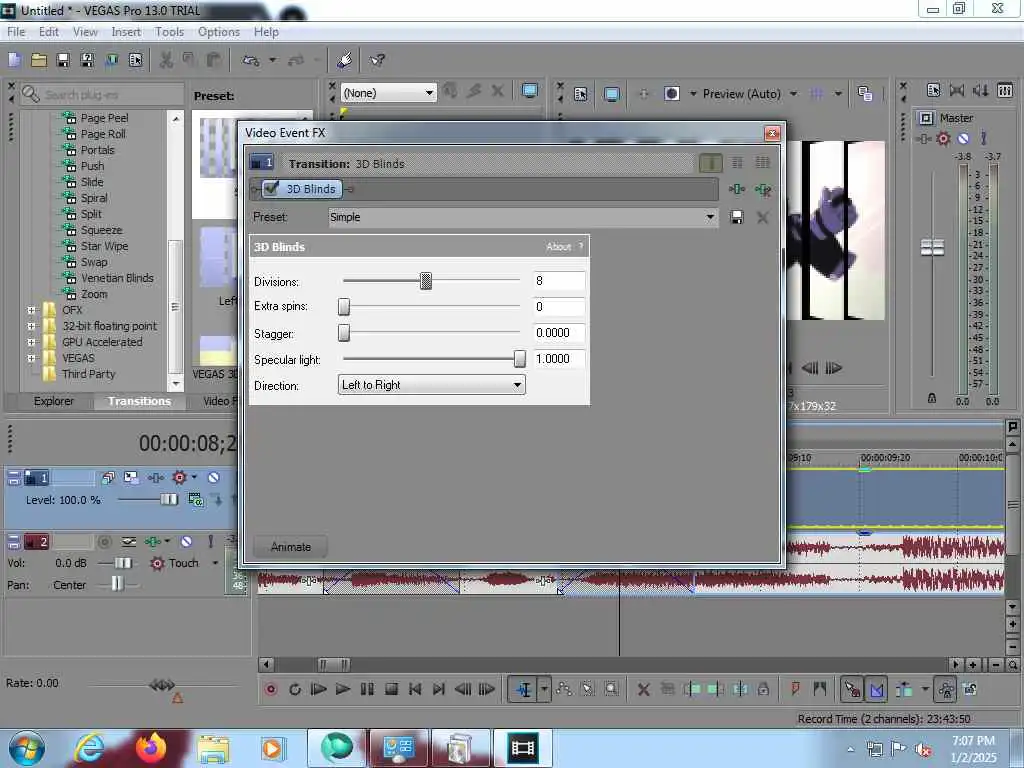Toggle the Enable Snapping icon
The image size is (1024, 768).
click(852, 689)
